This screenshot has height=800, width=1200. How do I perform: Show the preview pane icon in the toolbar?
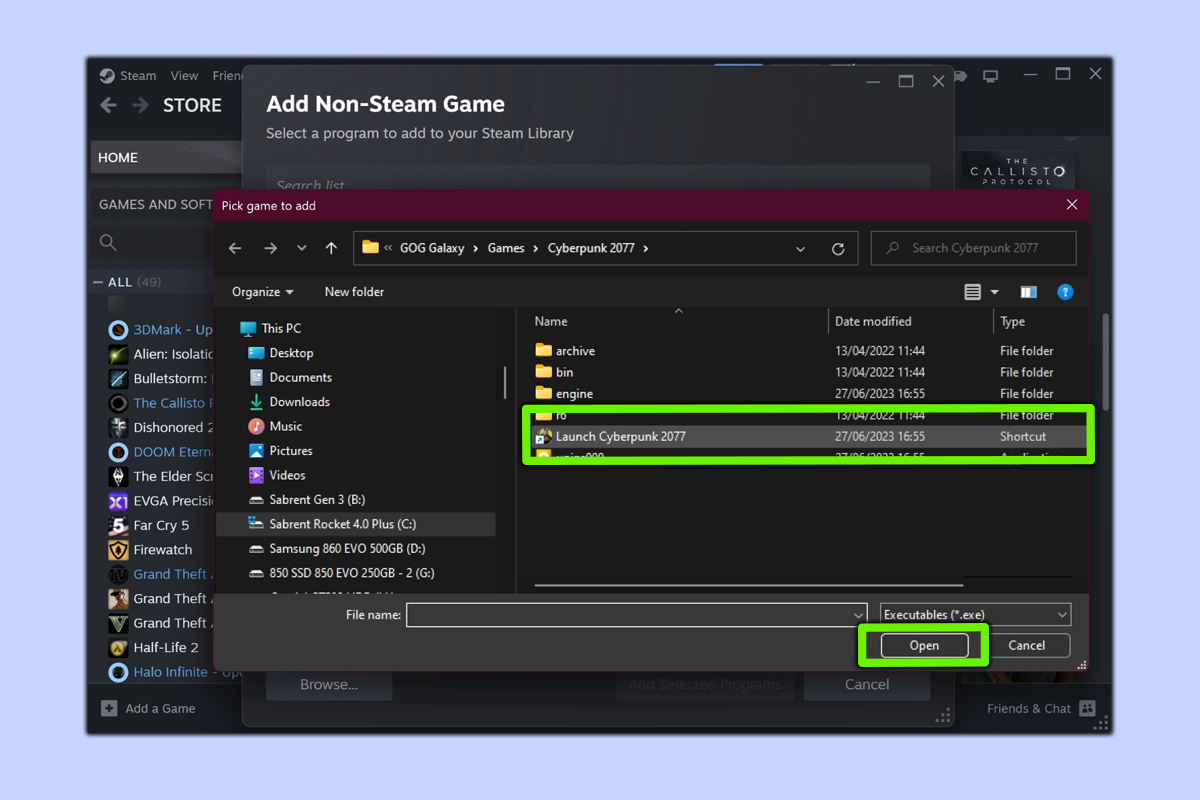tap(1028, 291)
